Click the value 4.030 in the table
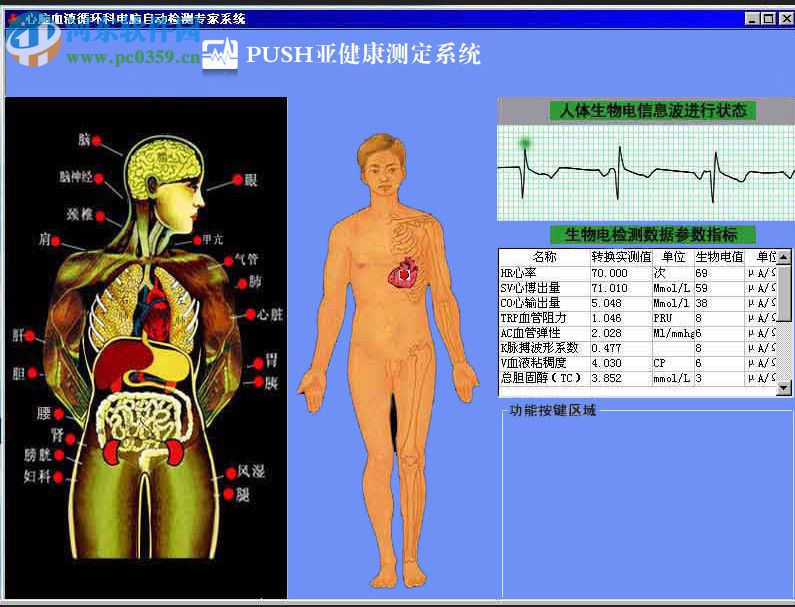 click(x=606, y=363)
